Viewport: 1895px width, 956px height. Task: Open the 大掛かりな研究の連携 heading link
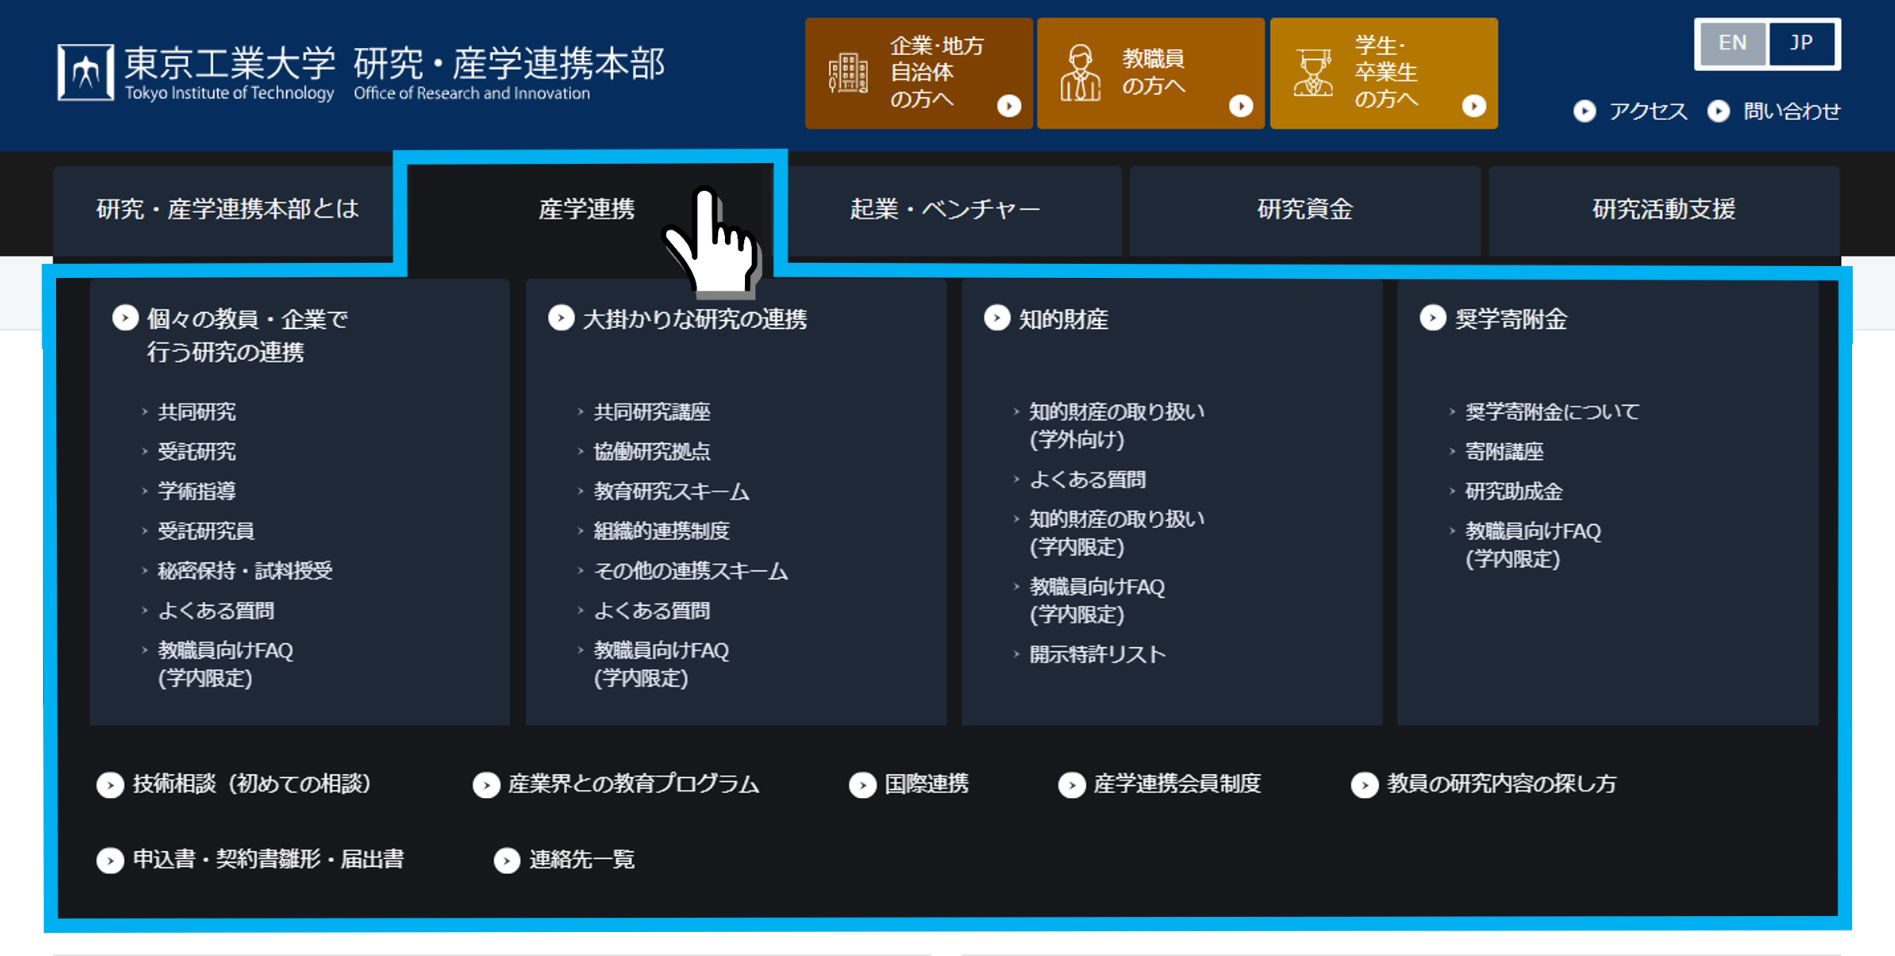click(695, 319)
